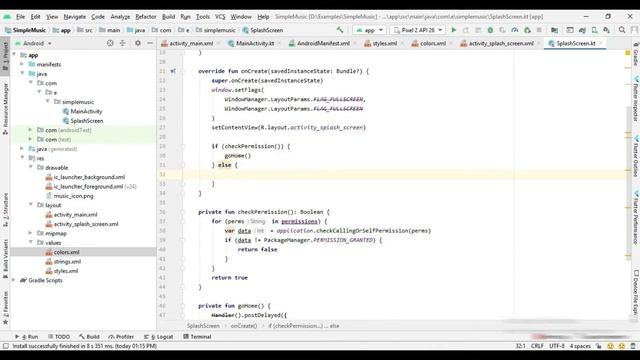Open the Refactor menu

click(146, 17)
